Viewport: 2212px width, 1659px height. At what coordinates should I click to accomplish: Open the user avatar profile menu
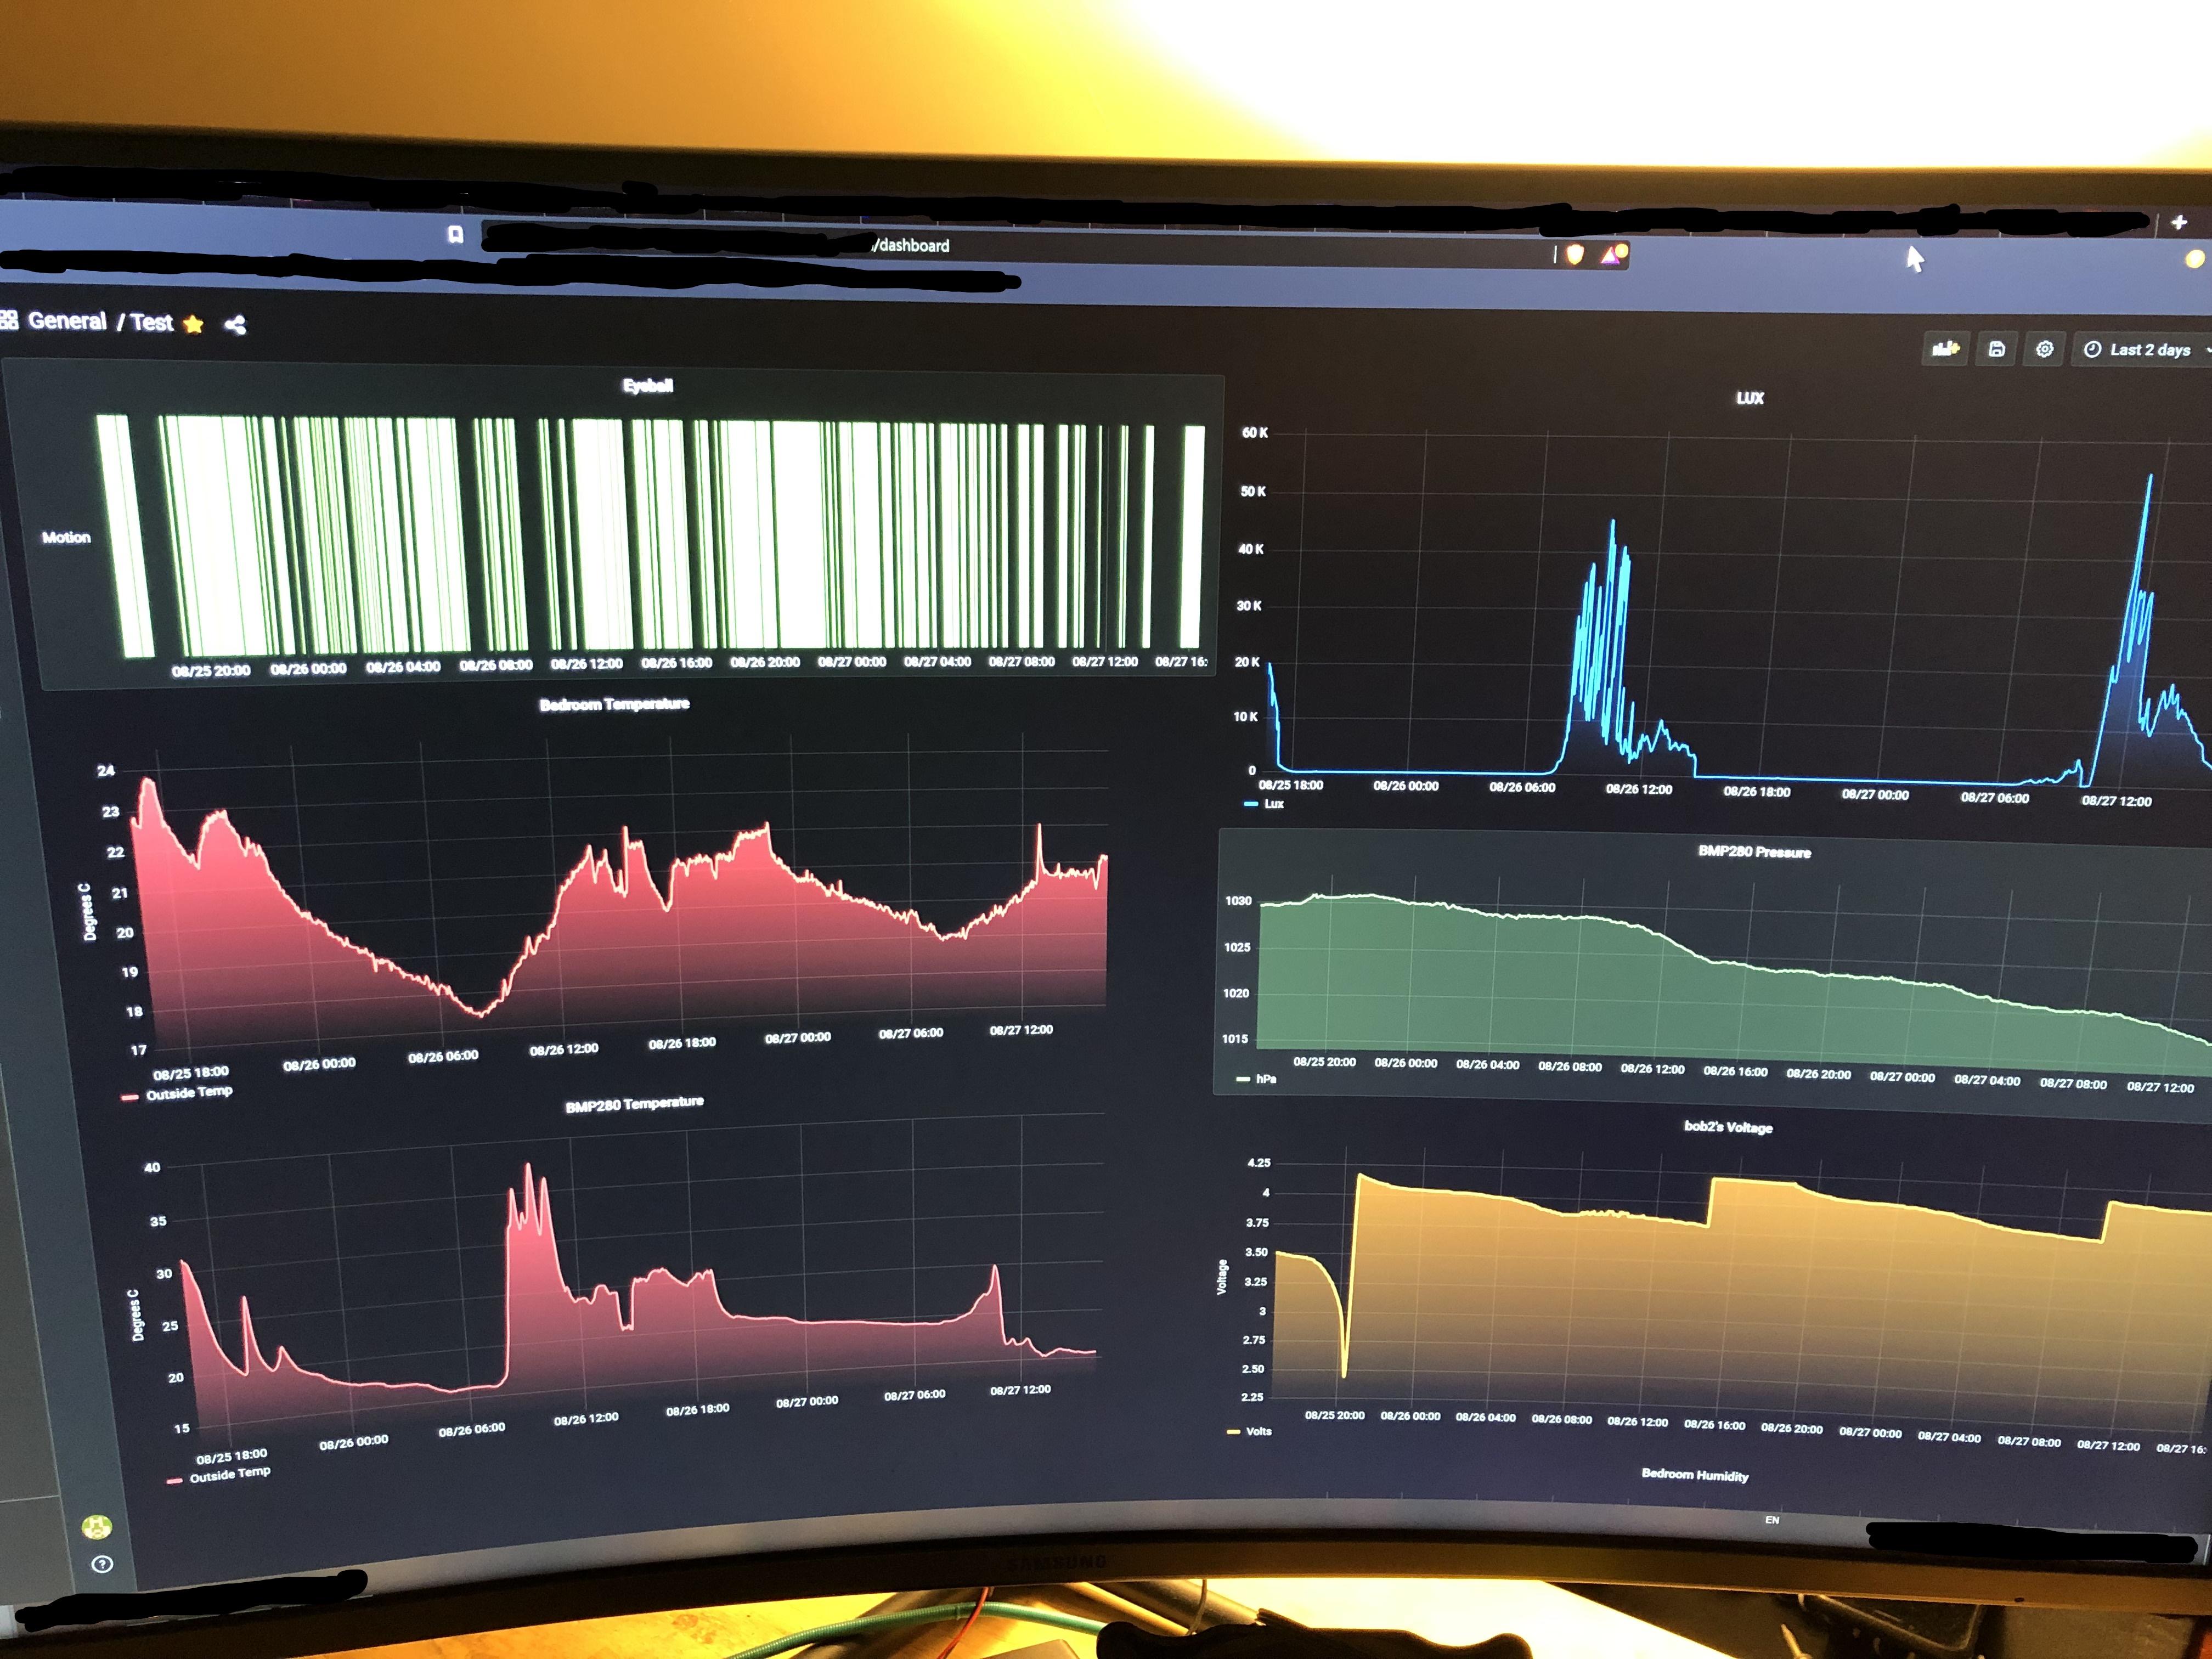pos(97,1527)
